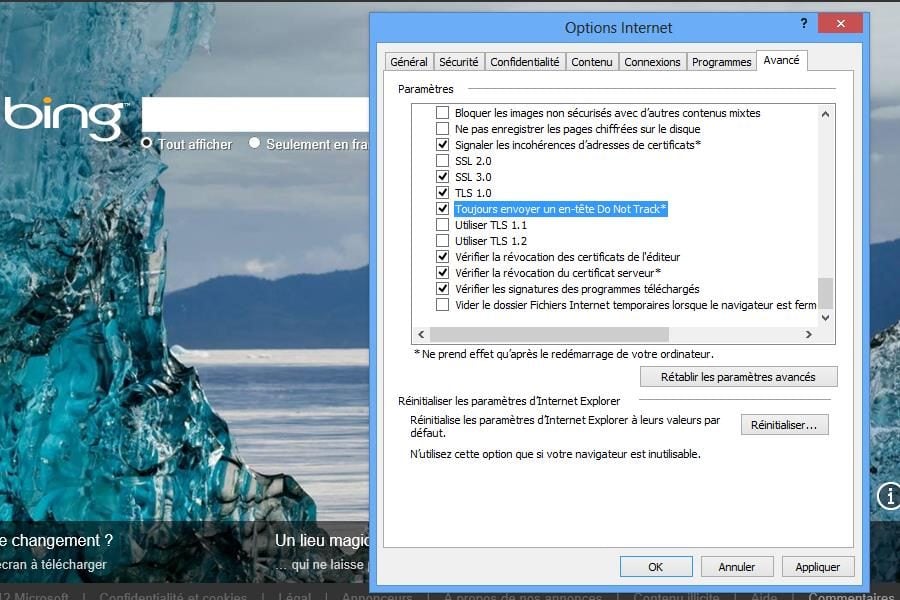This screenshot has width=900, height=600.
Task: Click the 'Réinitialiser...' button
Action: (x=784, y=425)
